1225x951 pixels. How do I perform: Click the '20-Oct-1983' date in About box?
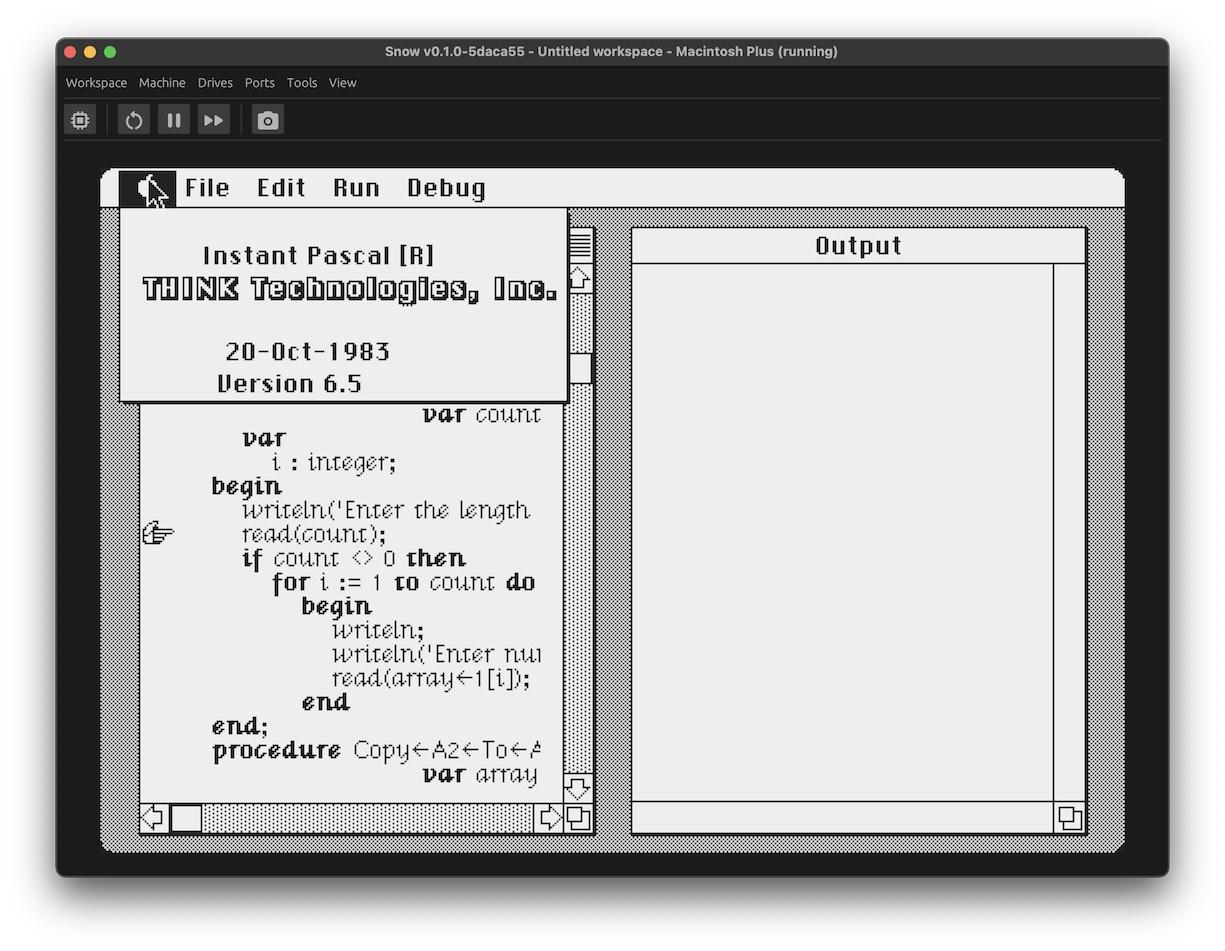(307, 352)
